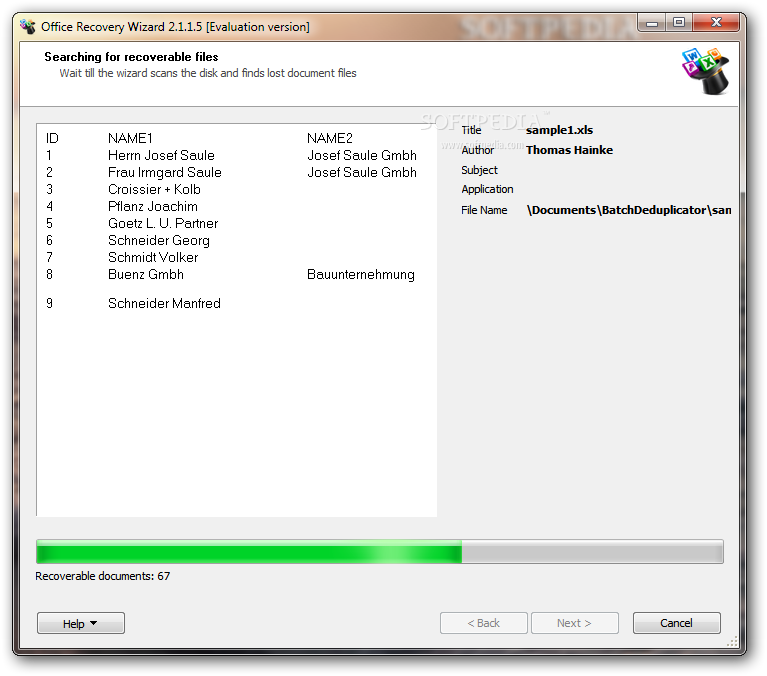Click the 'Josef Saule Gmbh' cell in row 1
The width and height of the screenshot is (767, 676).
[362, 156]
